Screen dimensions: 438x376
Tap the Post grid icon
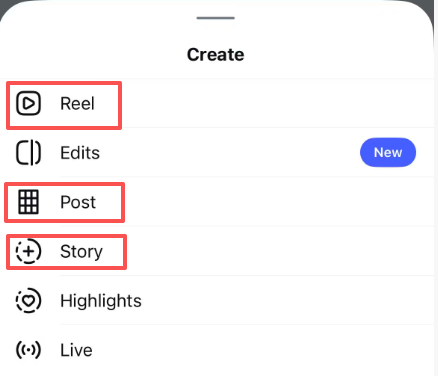pos(28,202)
